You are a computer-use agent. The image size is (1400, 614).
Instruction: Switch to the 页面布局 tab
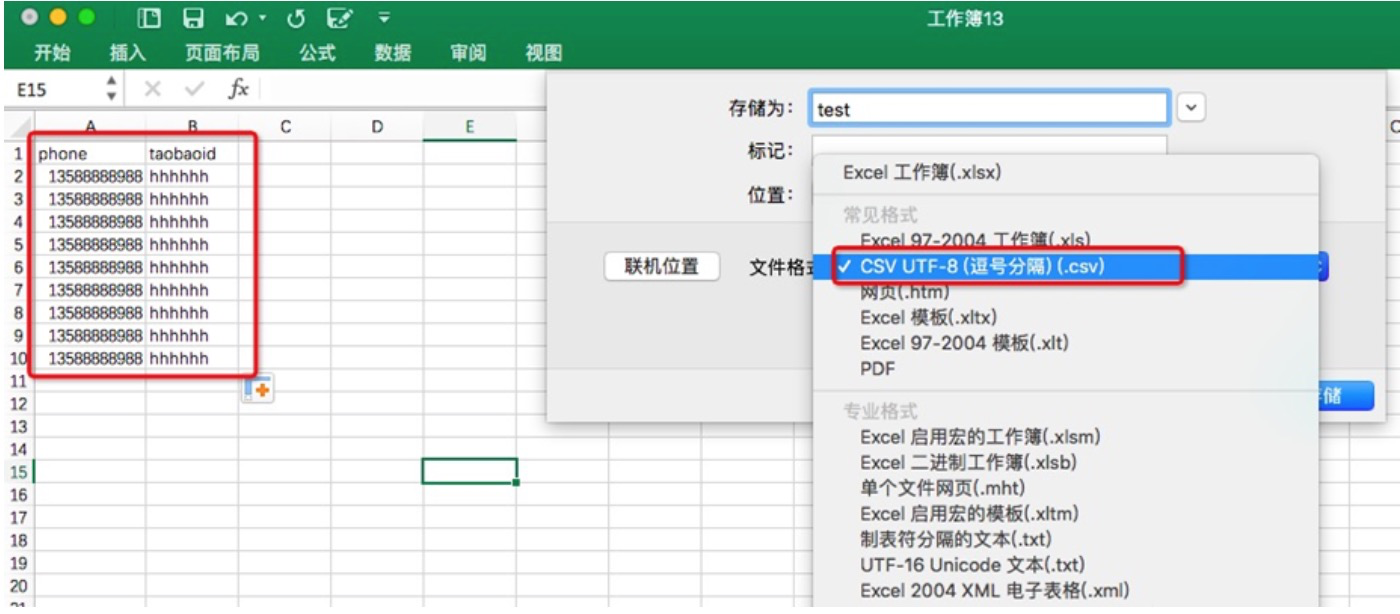222,53
